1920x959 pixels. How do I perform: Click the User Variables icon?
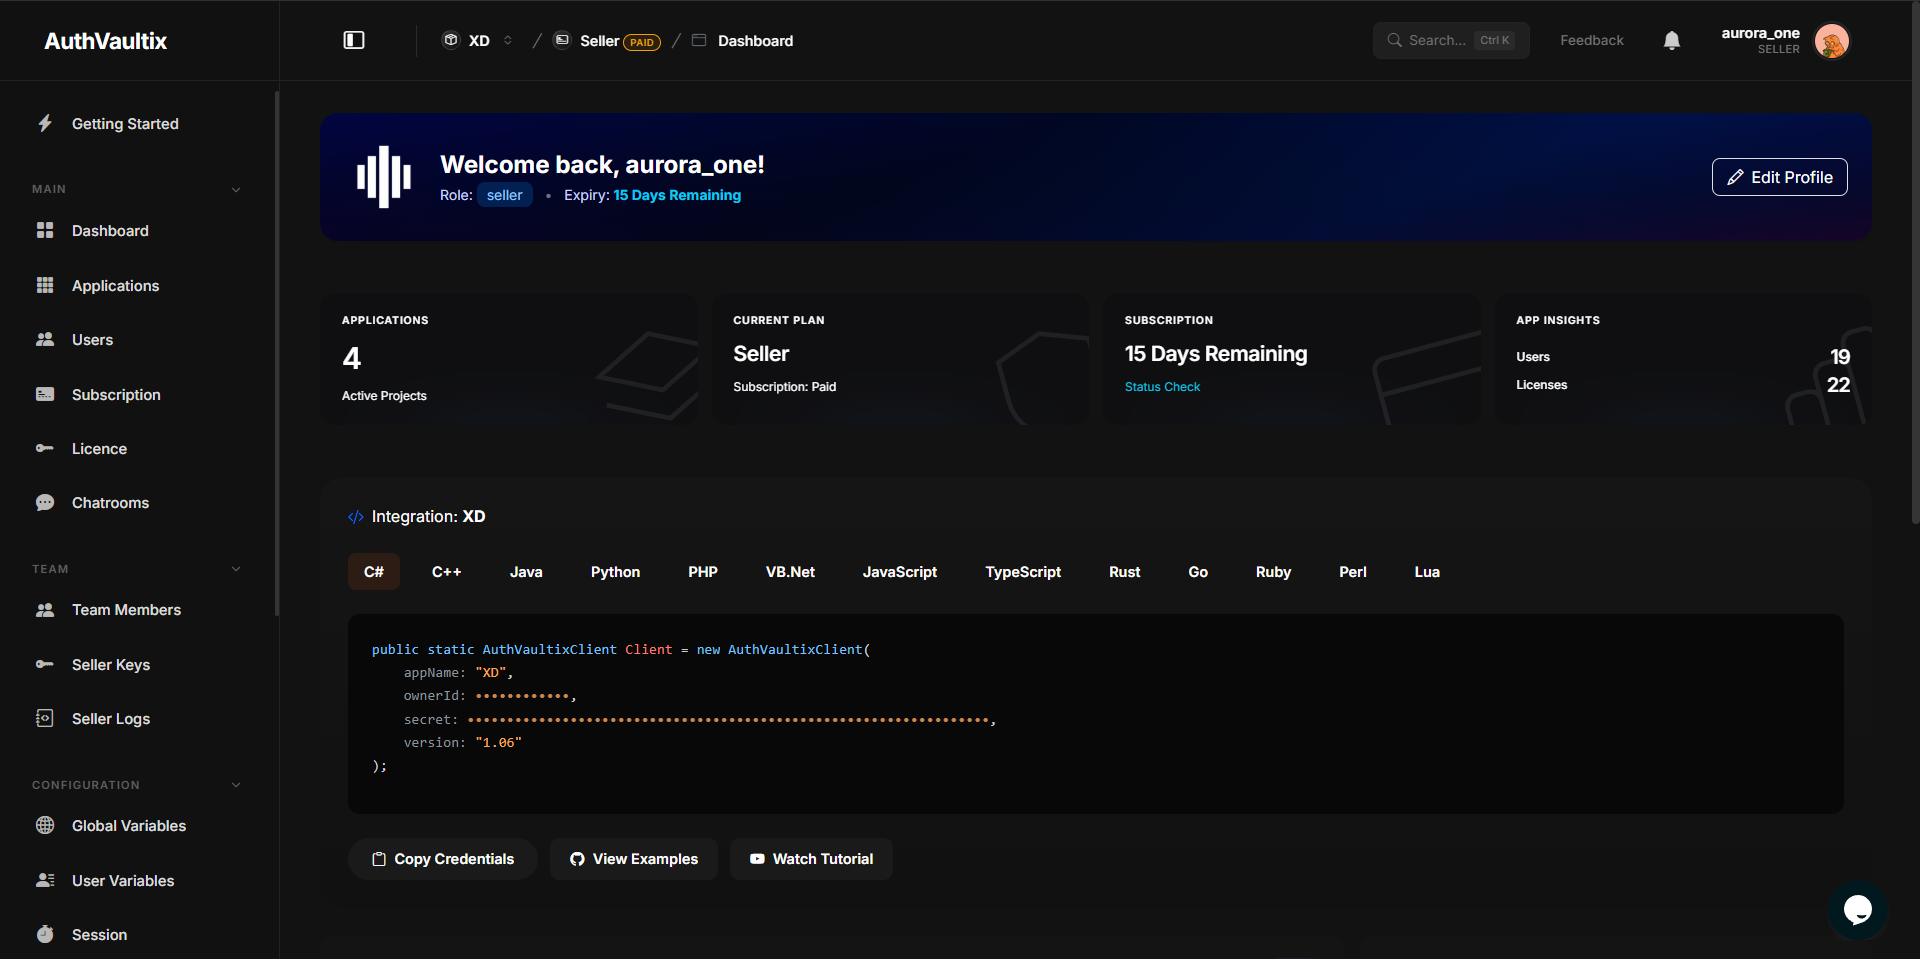coord(45,880)
